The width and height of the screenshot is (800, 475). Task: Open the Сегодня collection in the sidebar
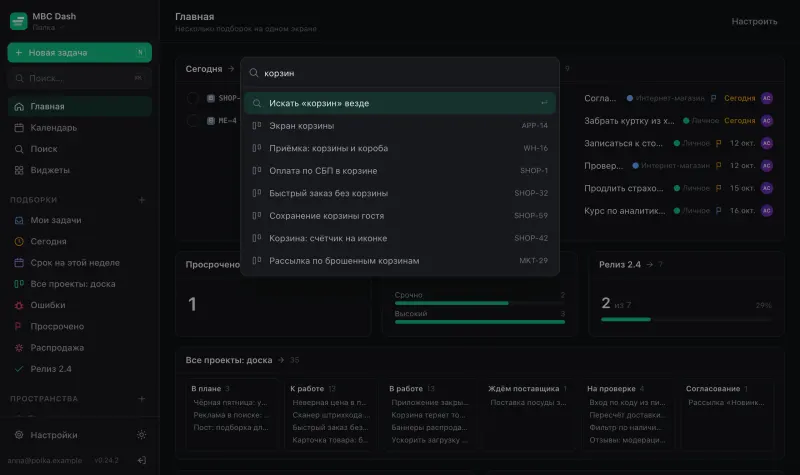(x=80, y=241)
